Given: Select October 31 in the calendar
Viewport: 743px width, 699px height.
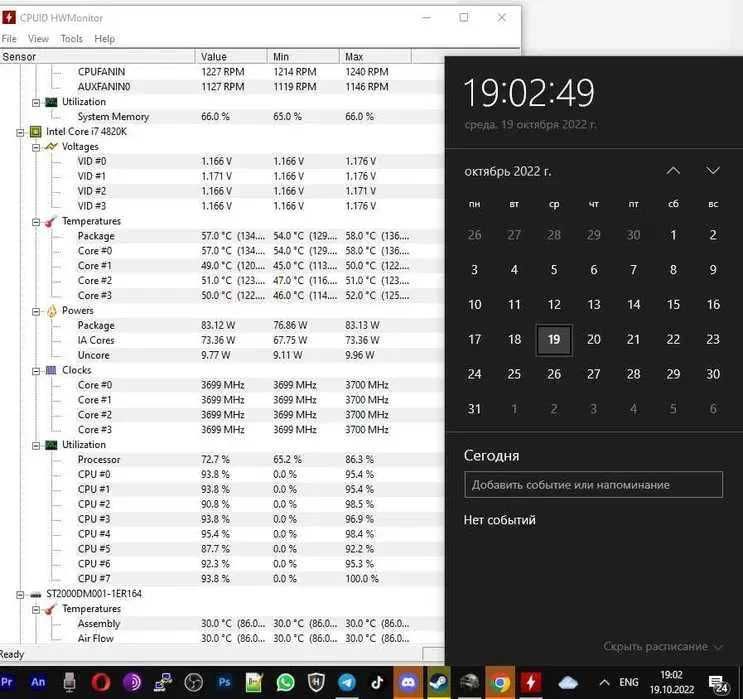Looking at the screenshot, I should [x=474, y=409].
